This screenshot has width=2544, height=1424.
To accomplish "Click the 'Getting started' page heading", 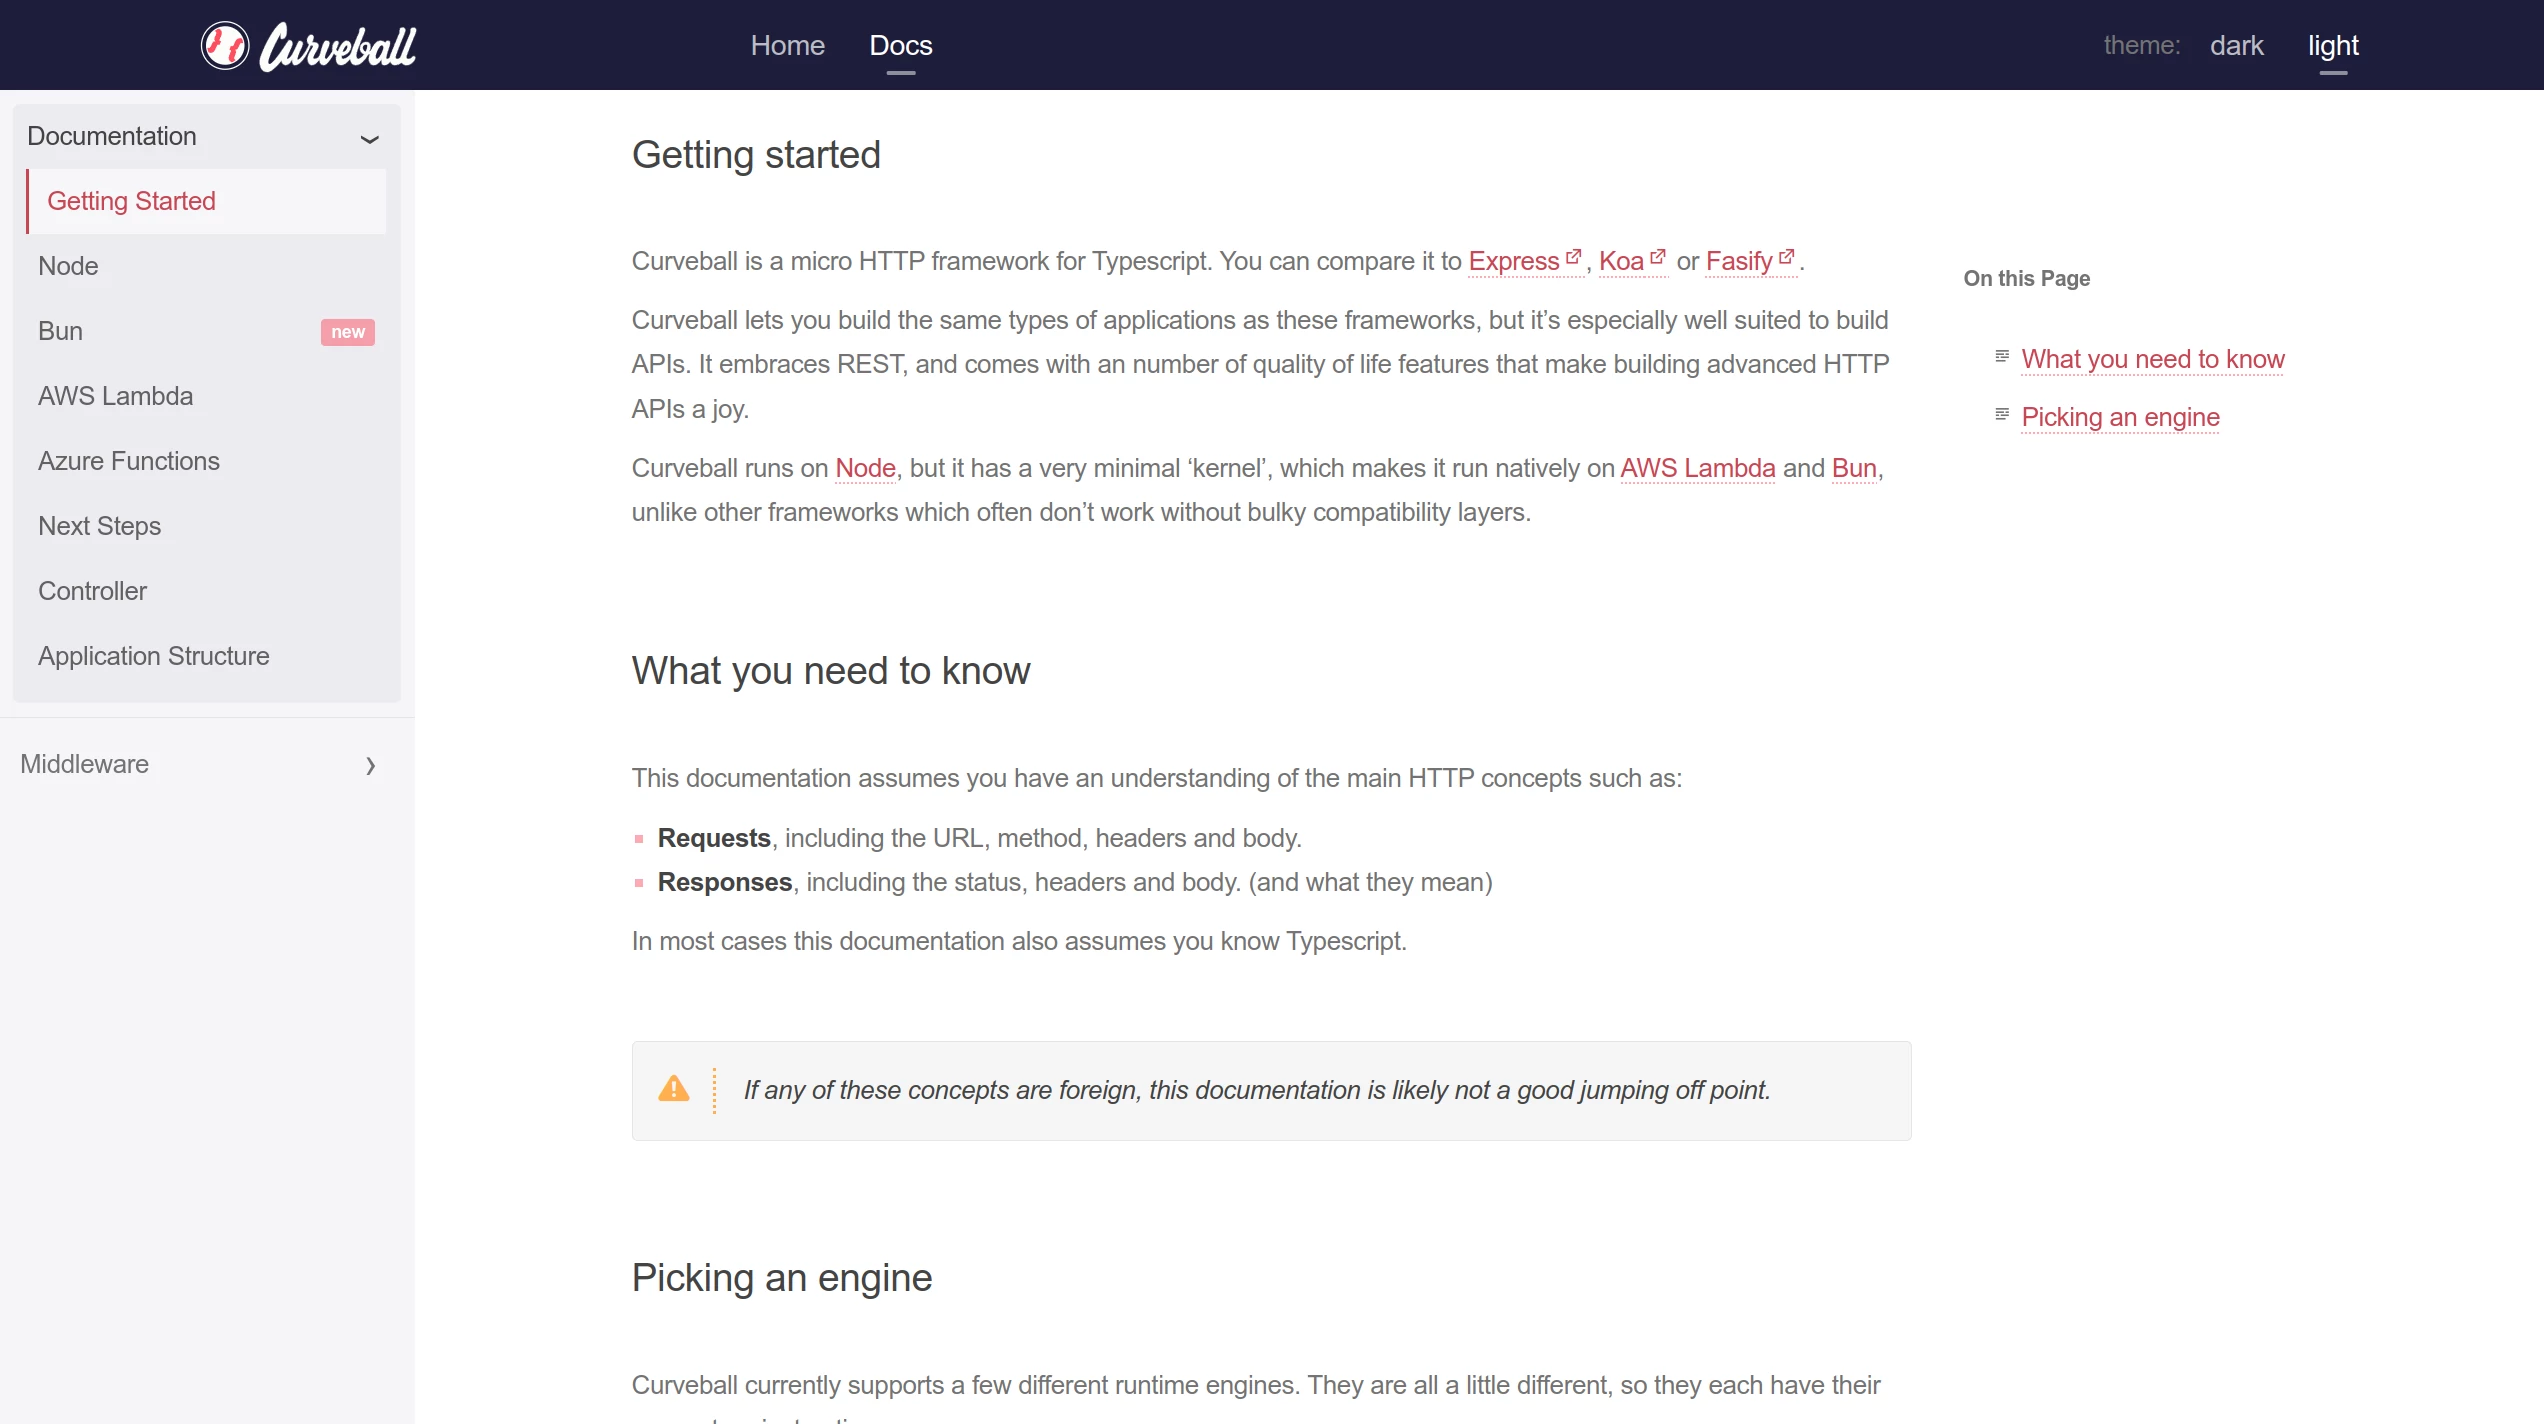I will tap(756, 155).
